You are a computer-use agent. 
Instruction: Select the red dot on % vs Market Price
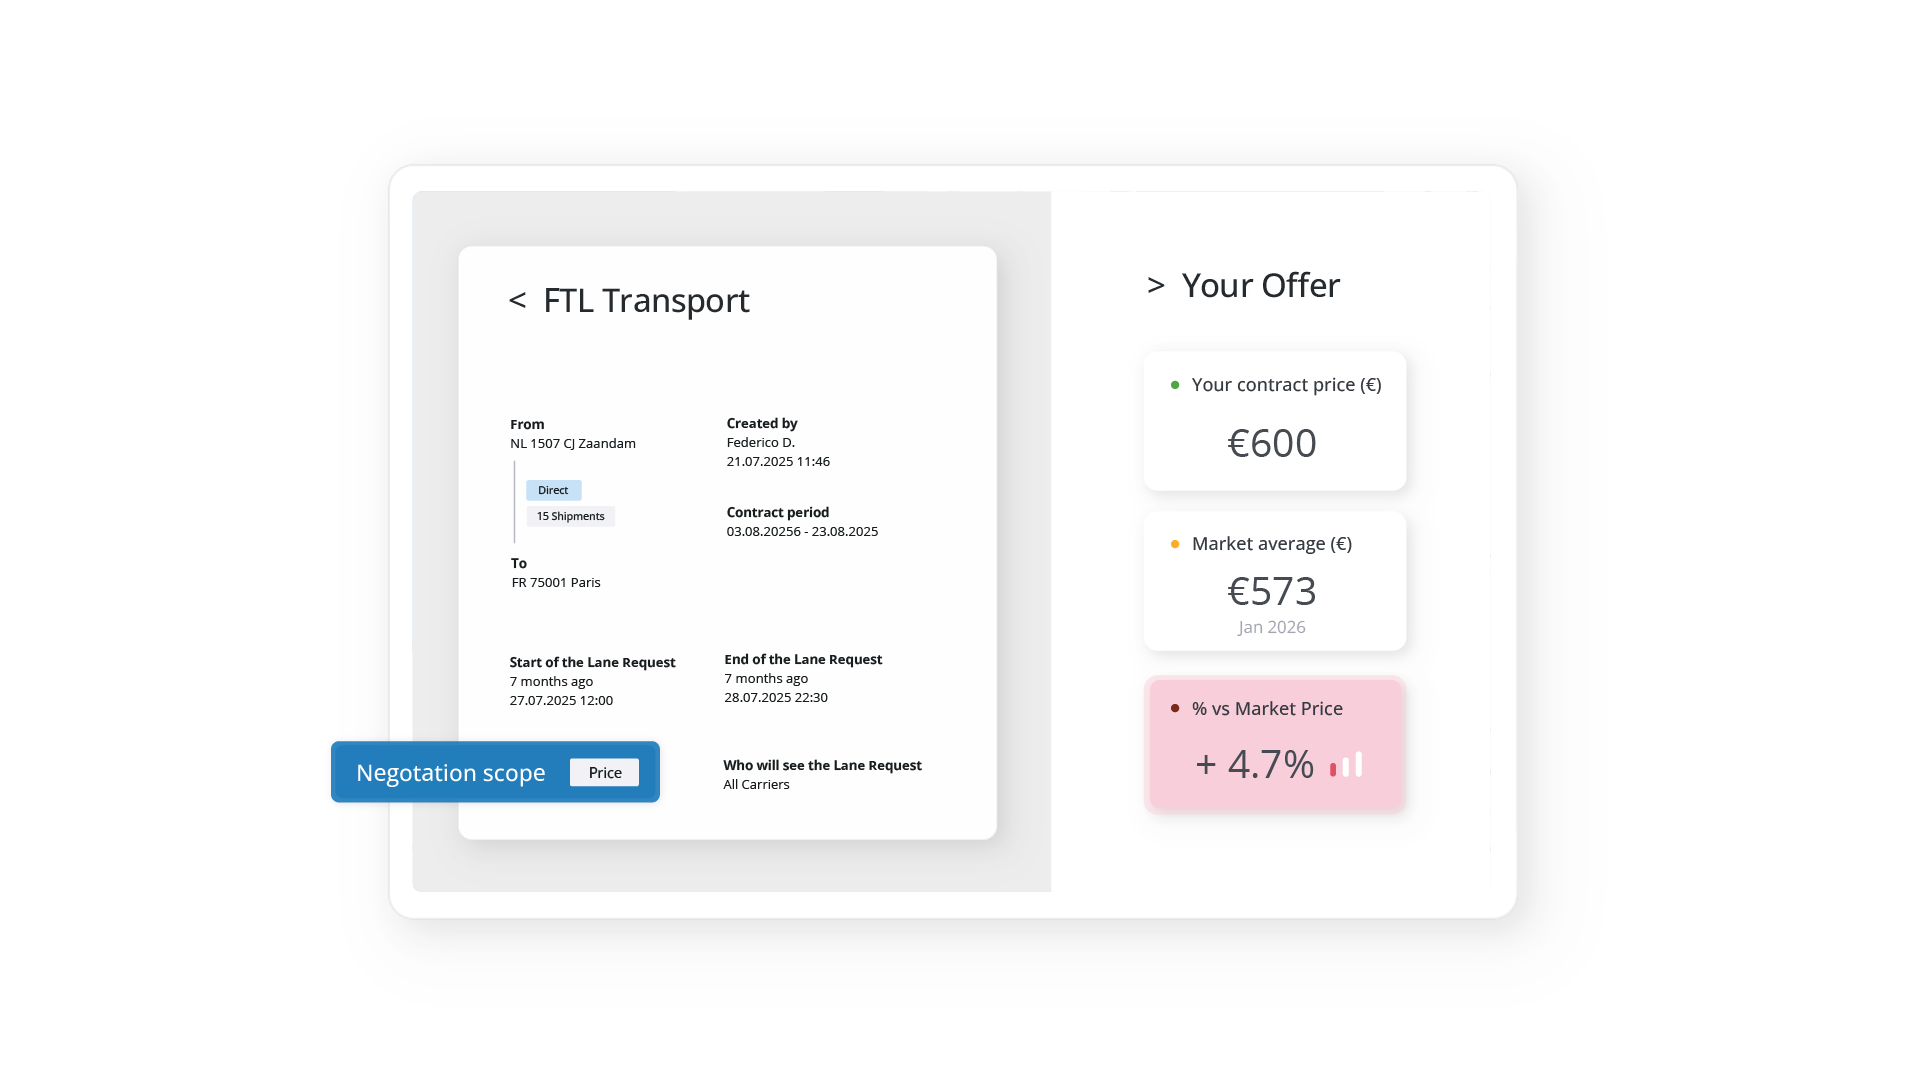[1175, 708]
